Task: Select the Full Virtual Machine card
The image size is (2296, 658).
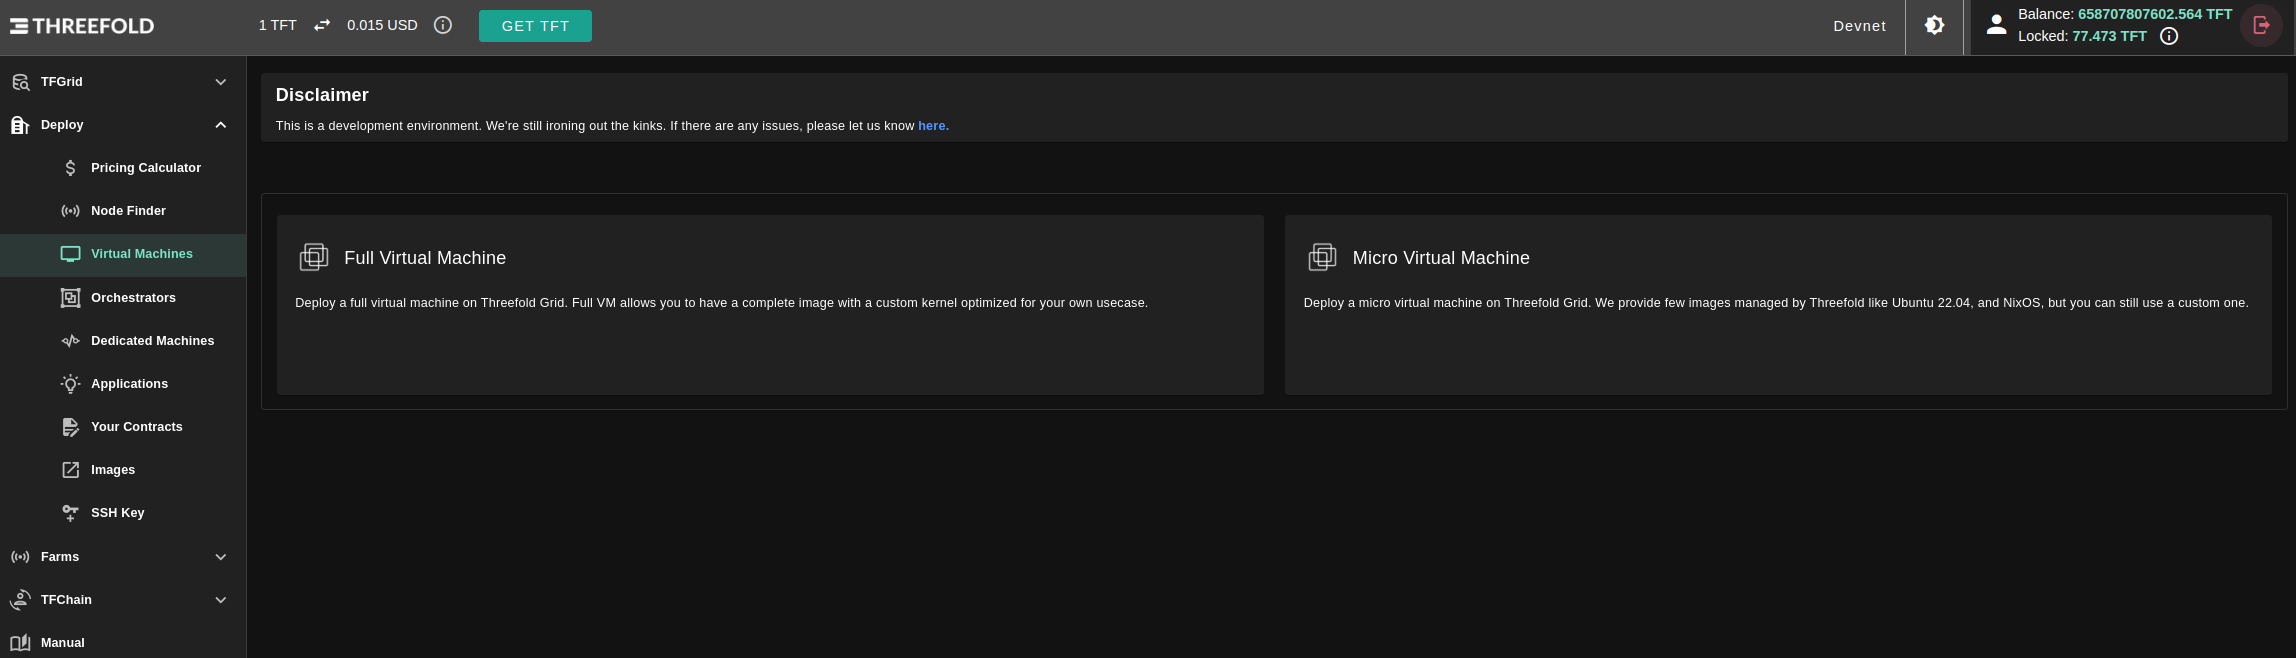Action: tap(770, 304)
